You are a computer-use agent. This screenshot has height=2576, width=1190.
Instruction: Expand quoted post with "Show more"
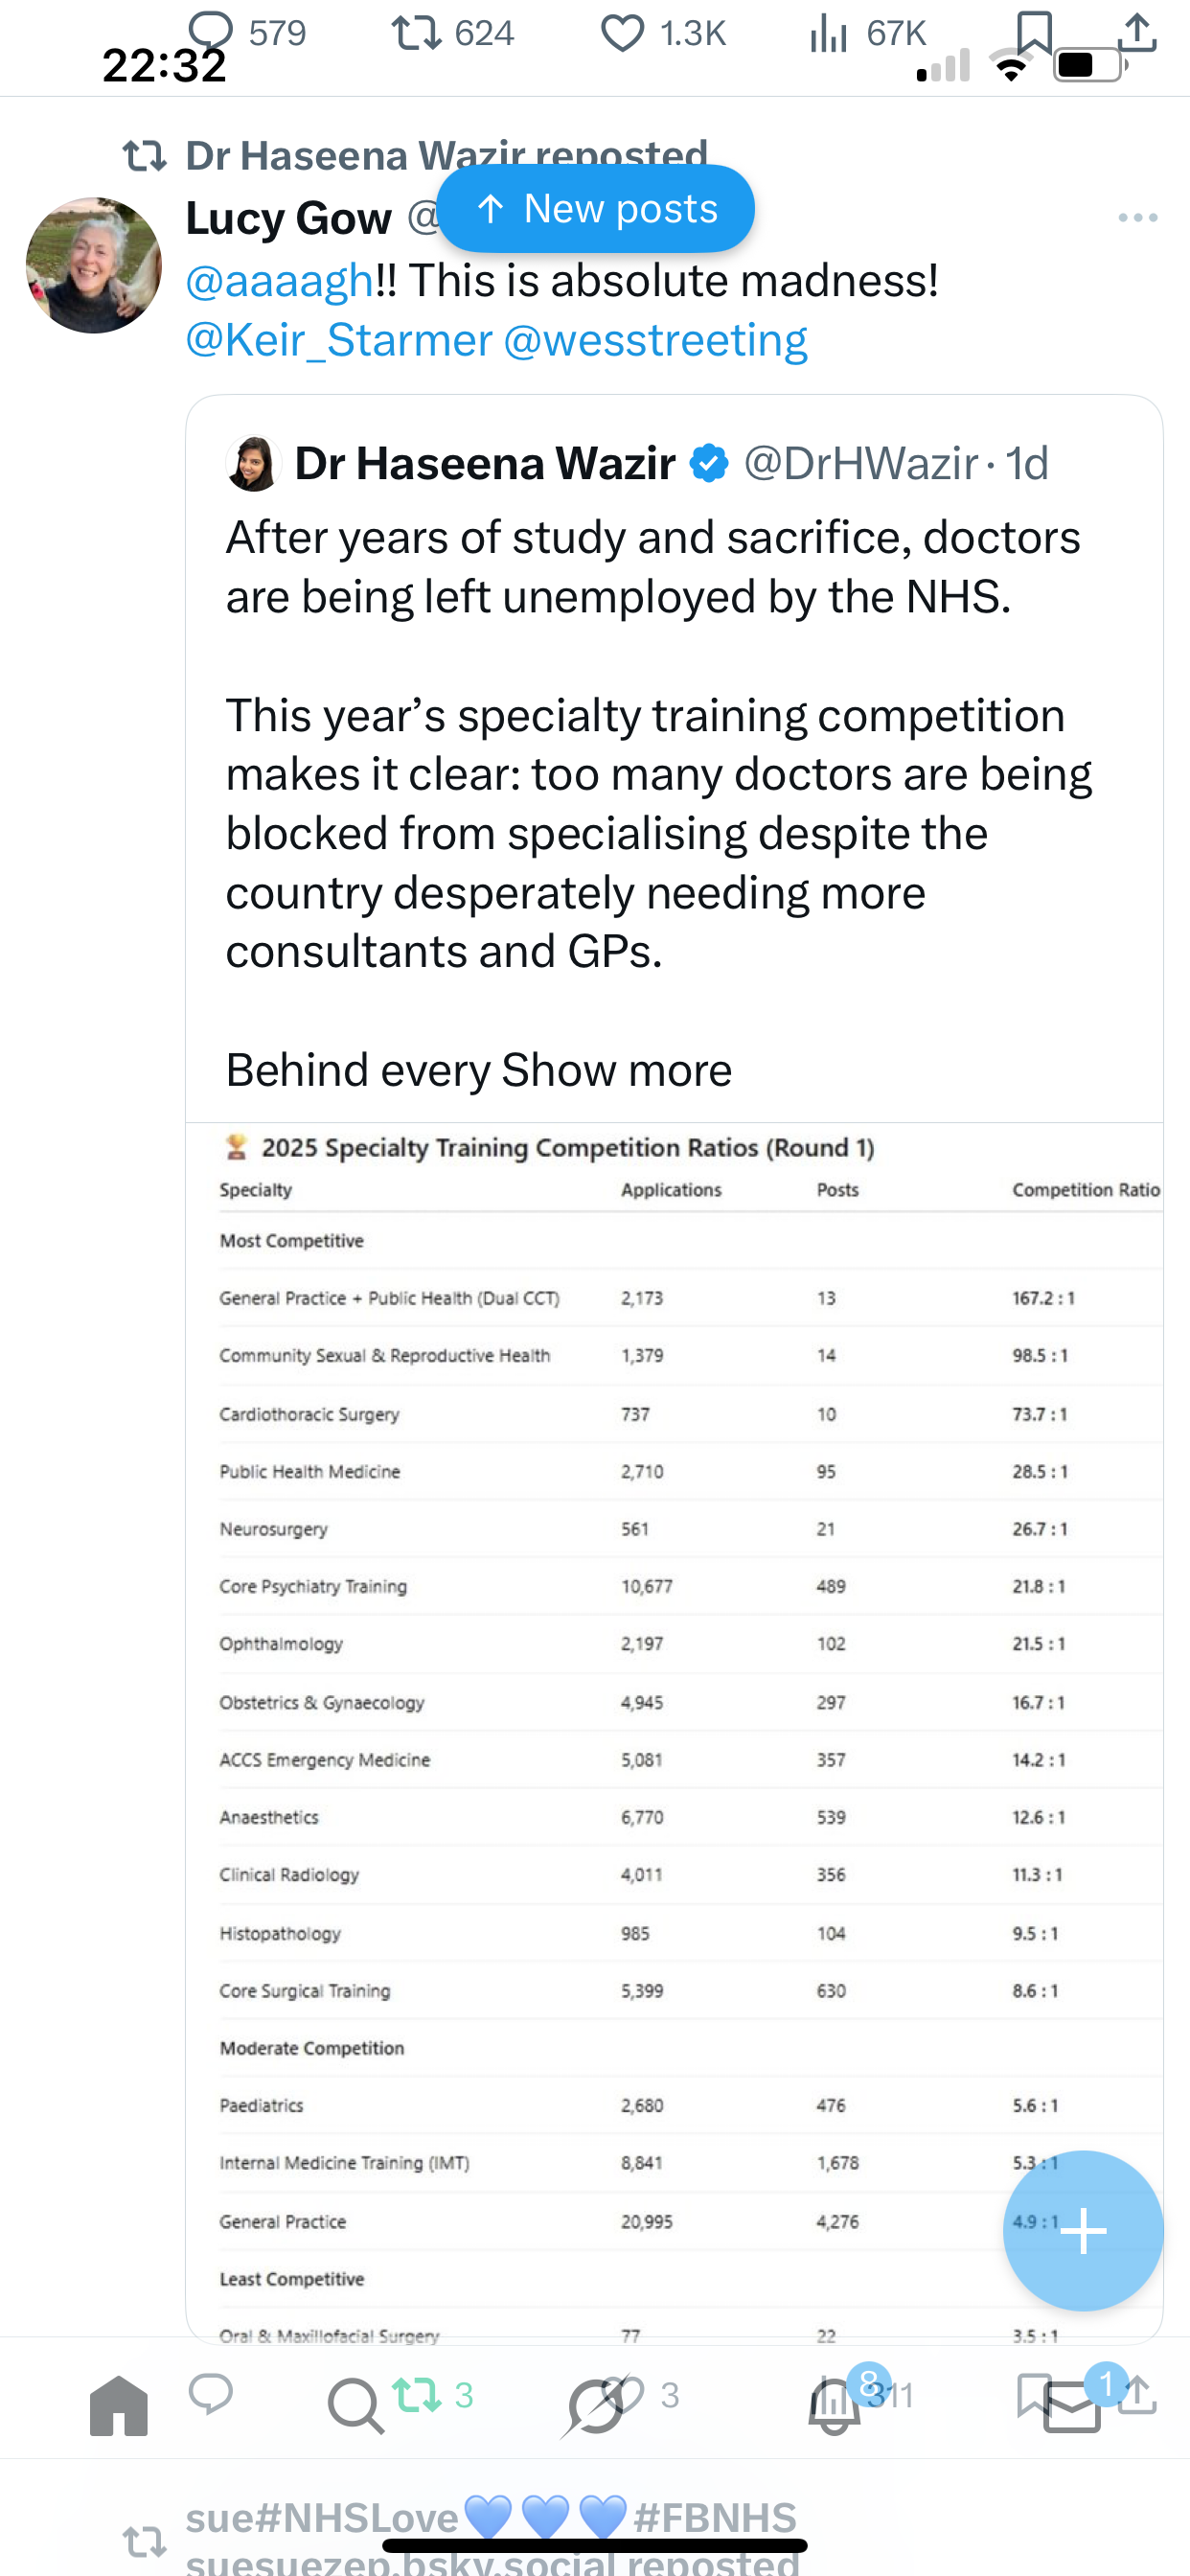616,1070
